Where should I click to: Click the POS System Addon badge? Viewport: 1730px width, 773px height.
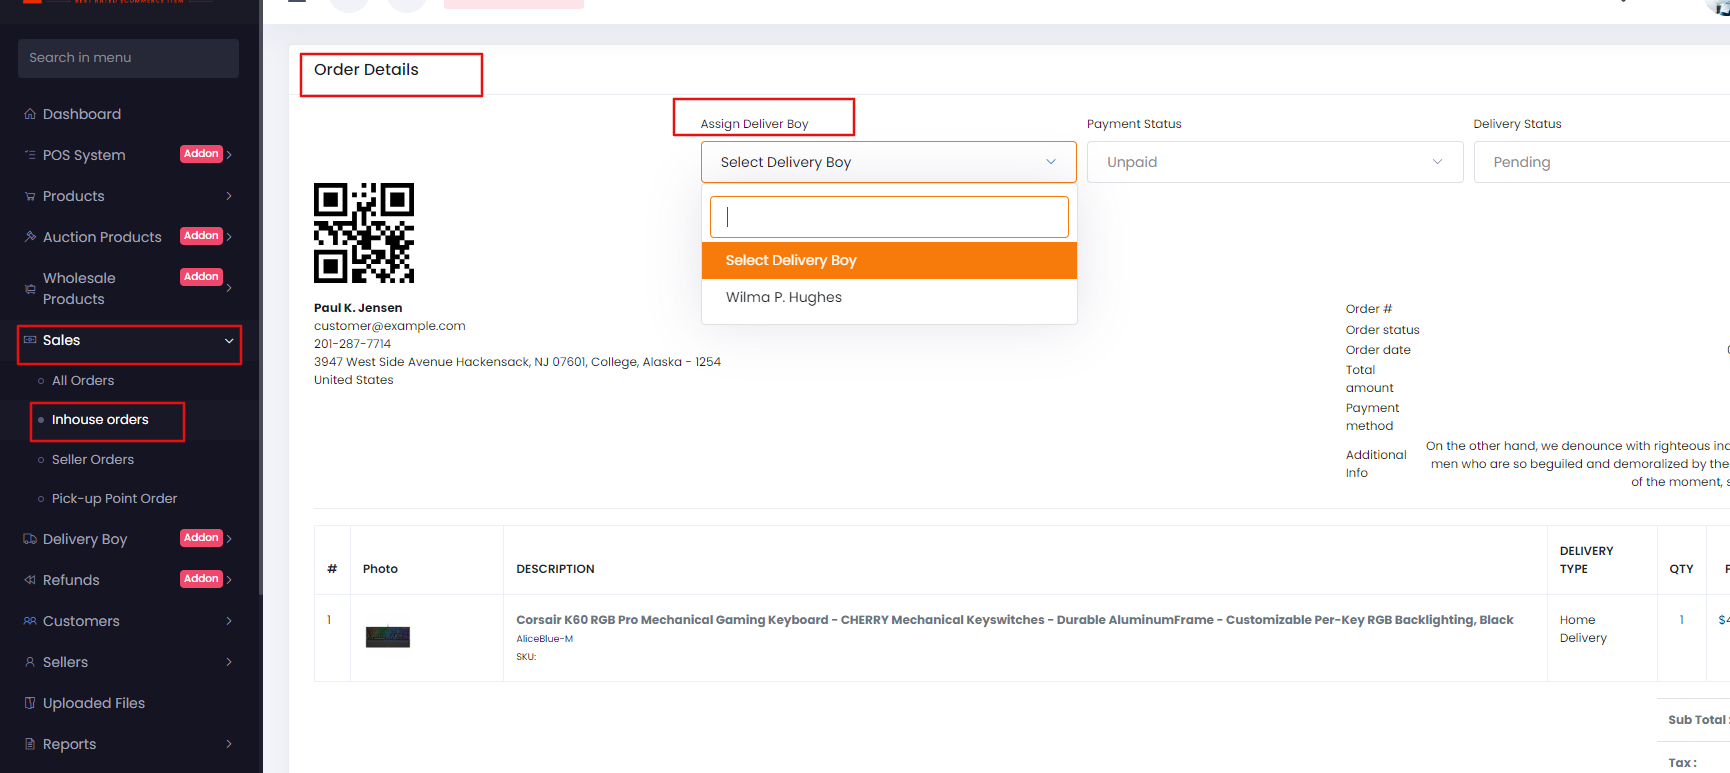pyautogui.click(x=201, y=154)
